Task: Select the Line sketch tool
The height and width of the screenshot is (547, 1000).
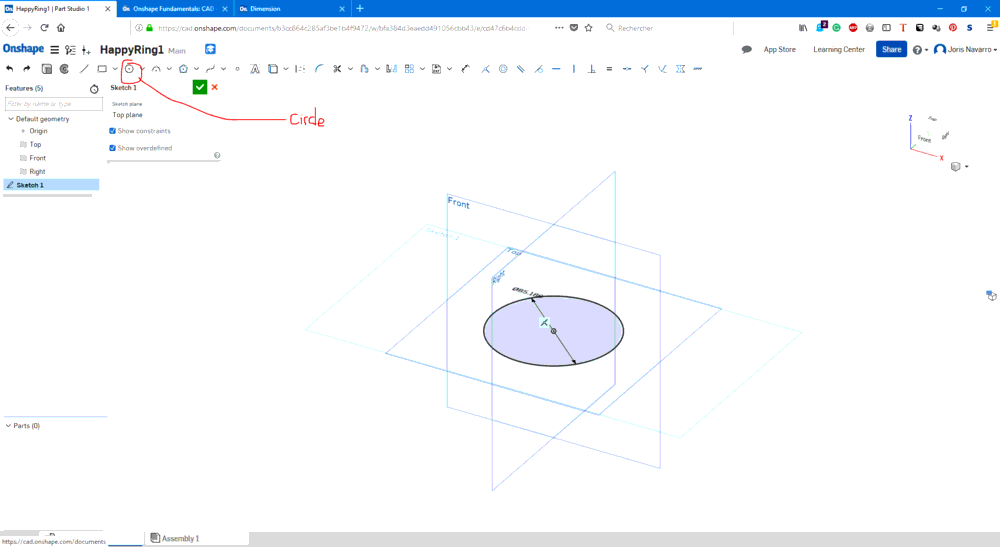Action: [x=84, y=69]
